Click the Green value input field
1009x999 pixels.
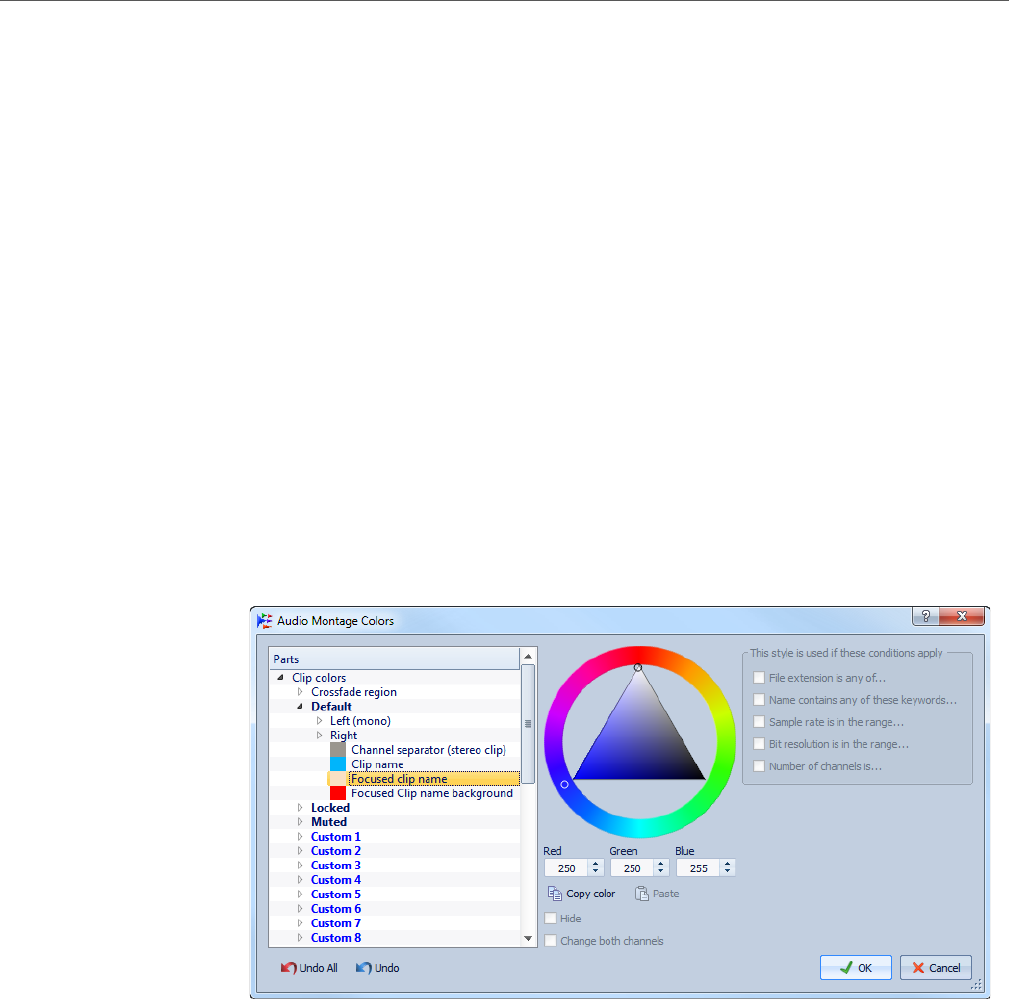coord(633,868)
